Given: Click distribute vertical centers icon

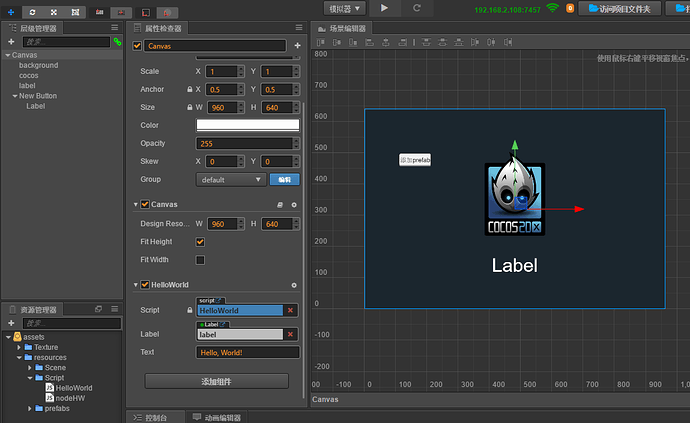Looking at the screenshot, I should tap(442, 42).
